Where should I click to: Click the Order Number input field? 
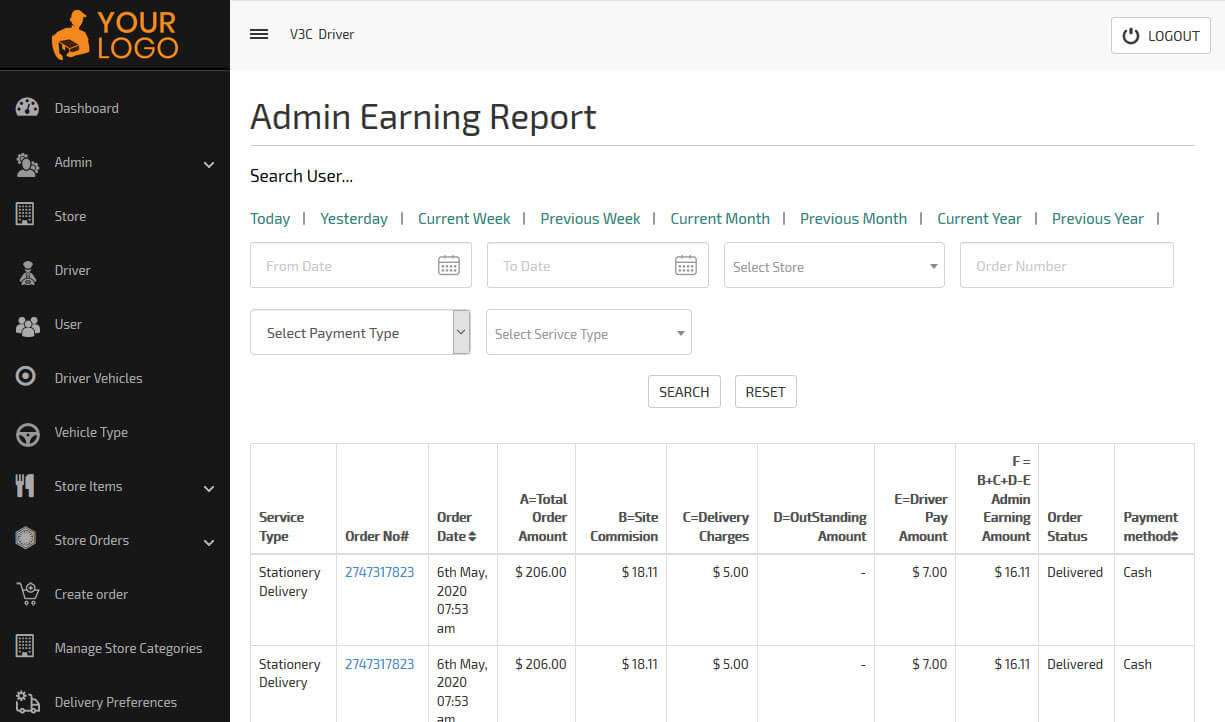point(1066,266)
